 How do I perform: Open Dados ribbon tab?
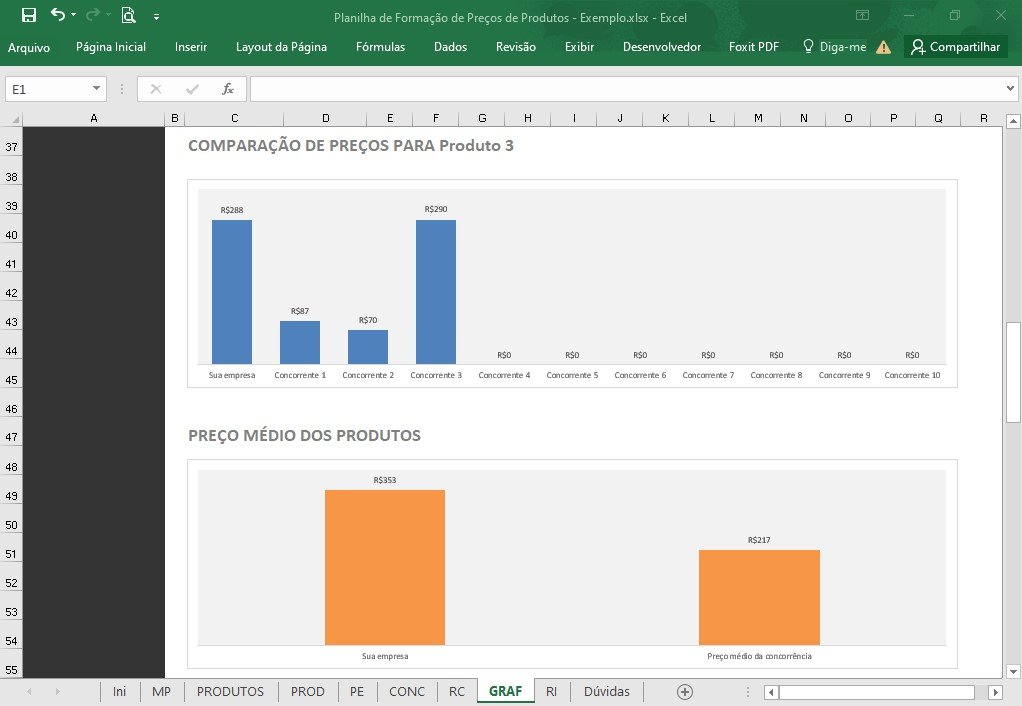point(450,47)
